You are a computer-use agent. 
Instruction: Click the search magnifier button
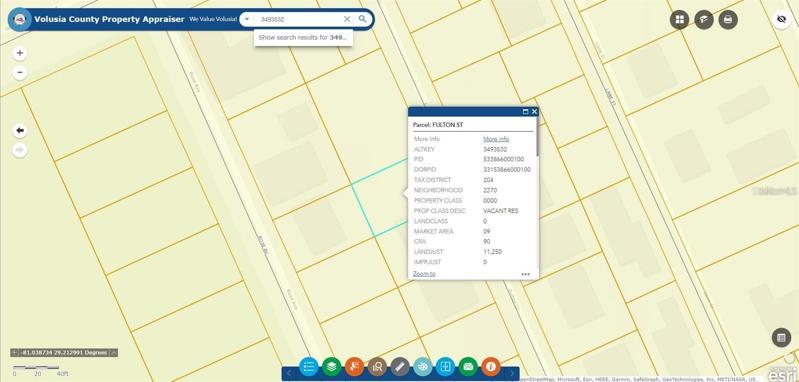point(362,19)
